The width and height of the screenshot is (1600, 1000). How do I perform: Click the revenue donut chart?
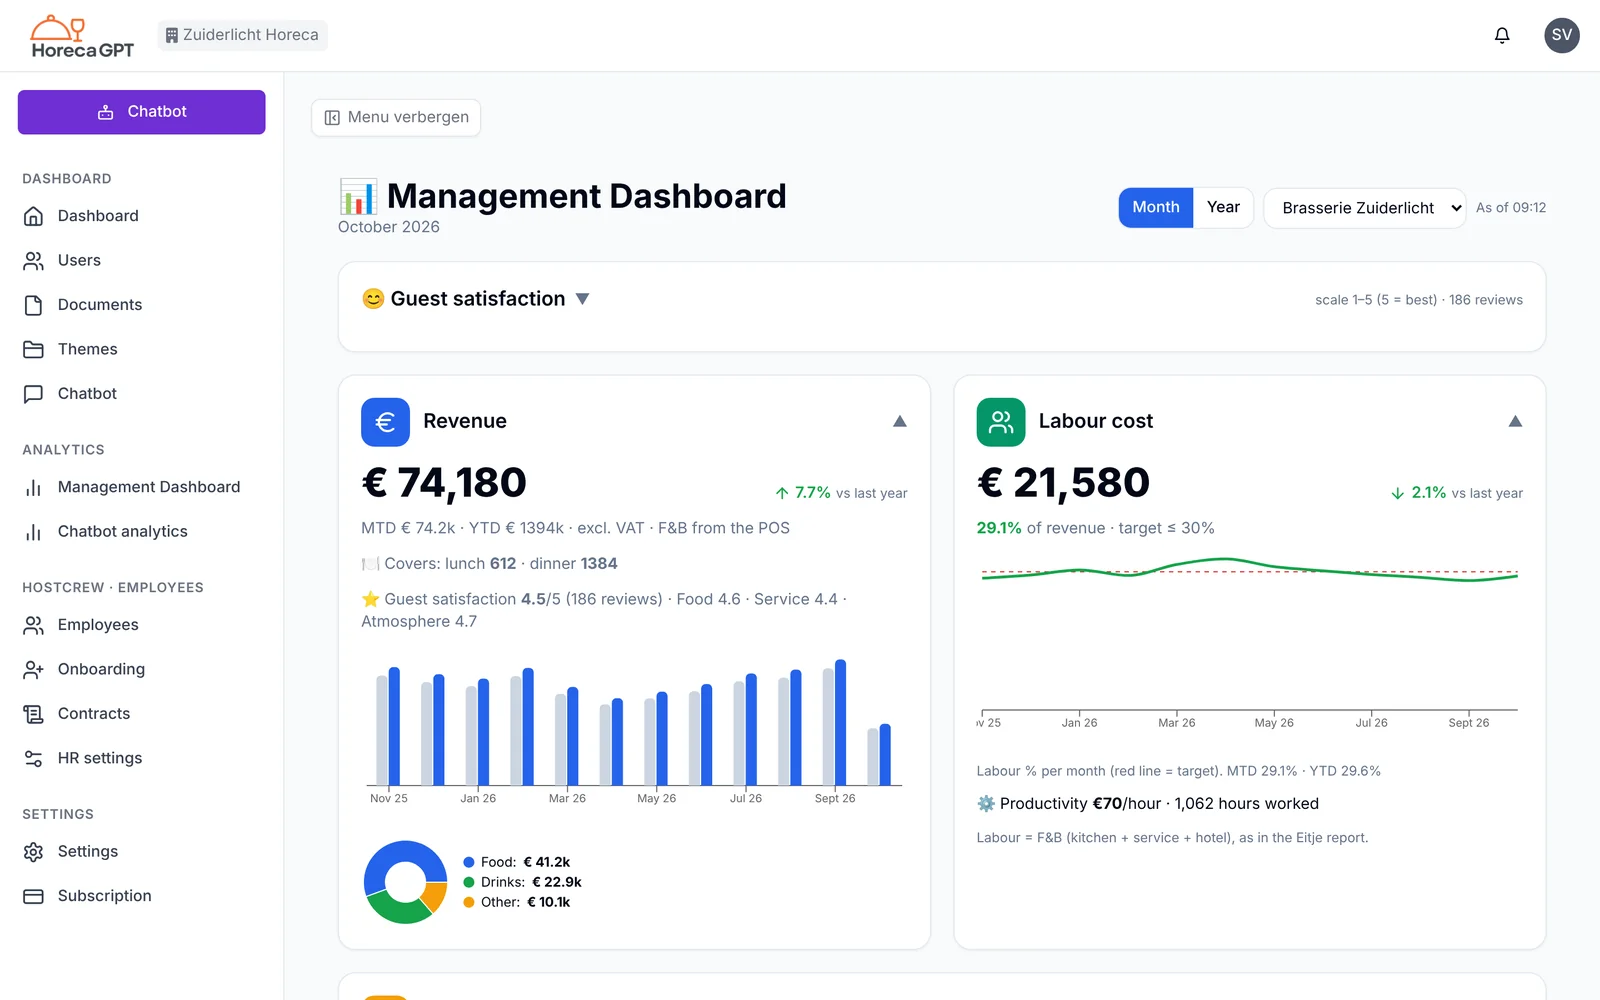(x=405, y=882)
